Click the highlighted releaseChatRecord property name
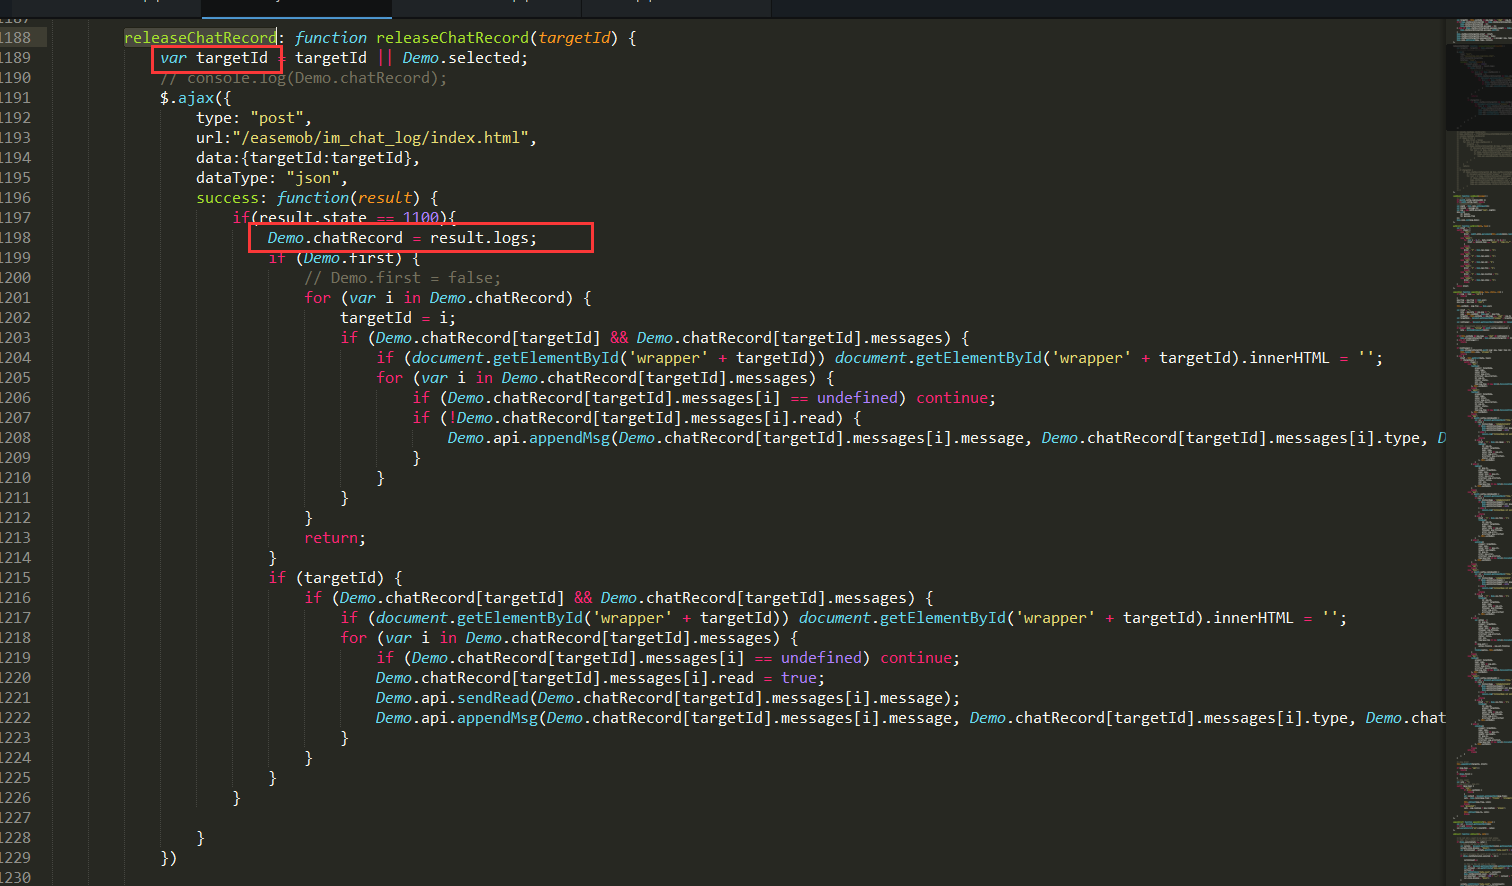 [199, 38]
